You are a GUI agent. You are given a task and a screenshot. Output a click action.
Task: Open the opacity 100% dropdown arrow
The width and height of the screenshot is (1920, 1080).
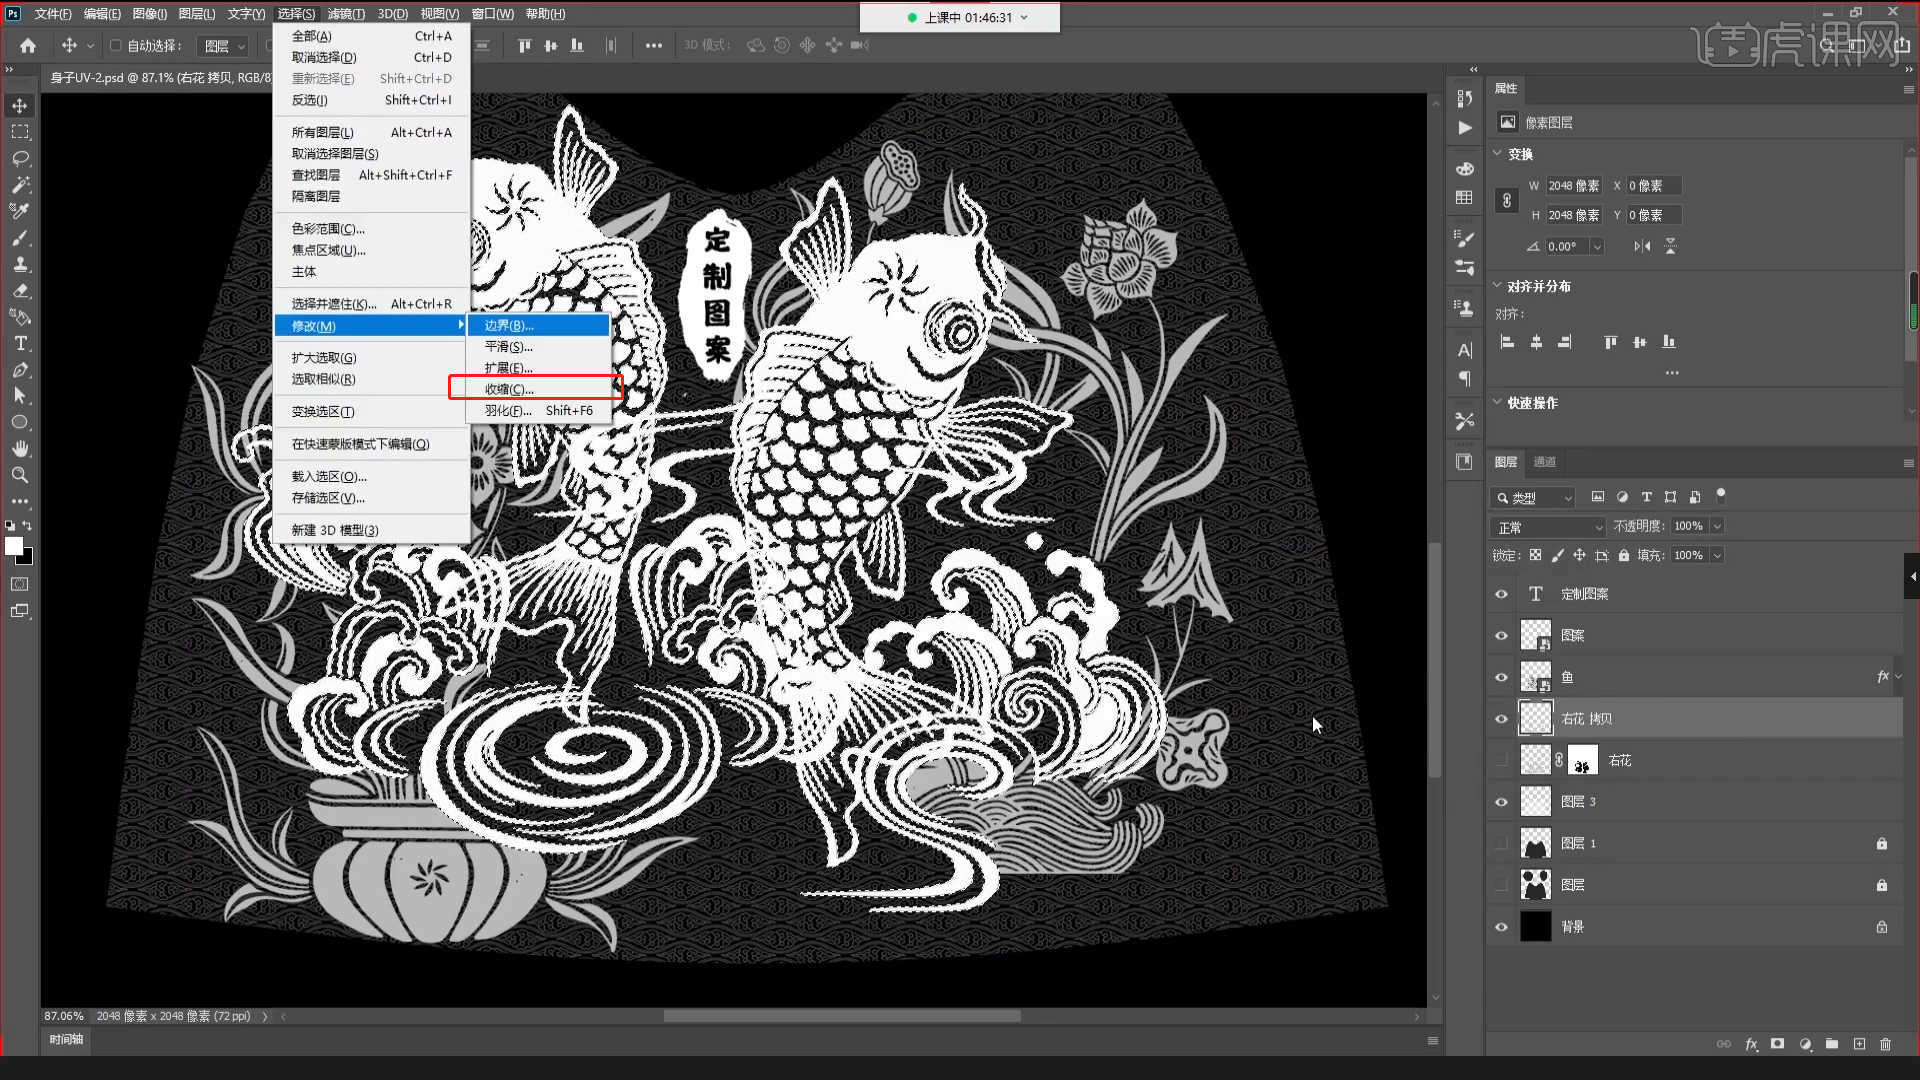click(1717, 526)
